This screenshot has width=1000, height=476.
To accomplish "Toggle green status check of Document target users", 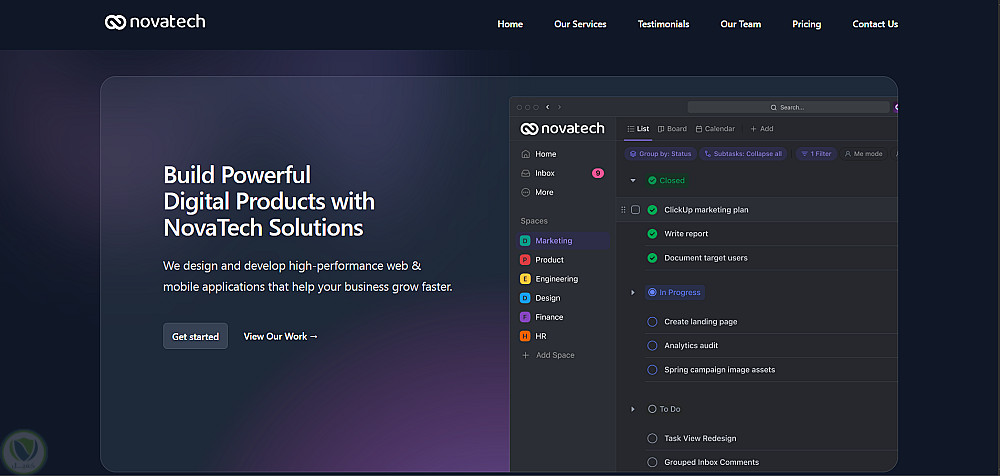I will click(x=652, y=258).
